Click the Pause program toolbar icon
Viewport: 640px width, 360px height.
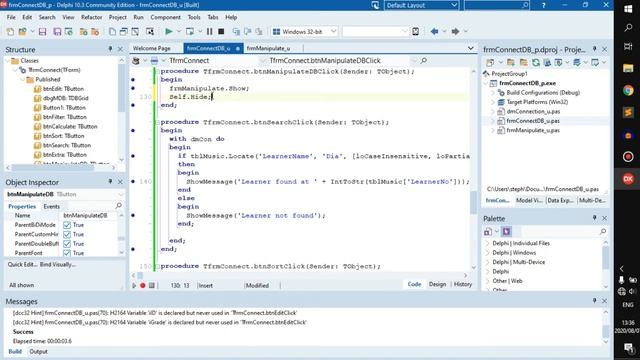pos(209,31)
